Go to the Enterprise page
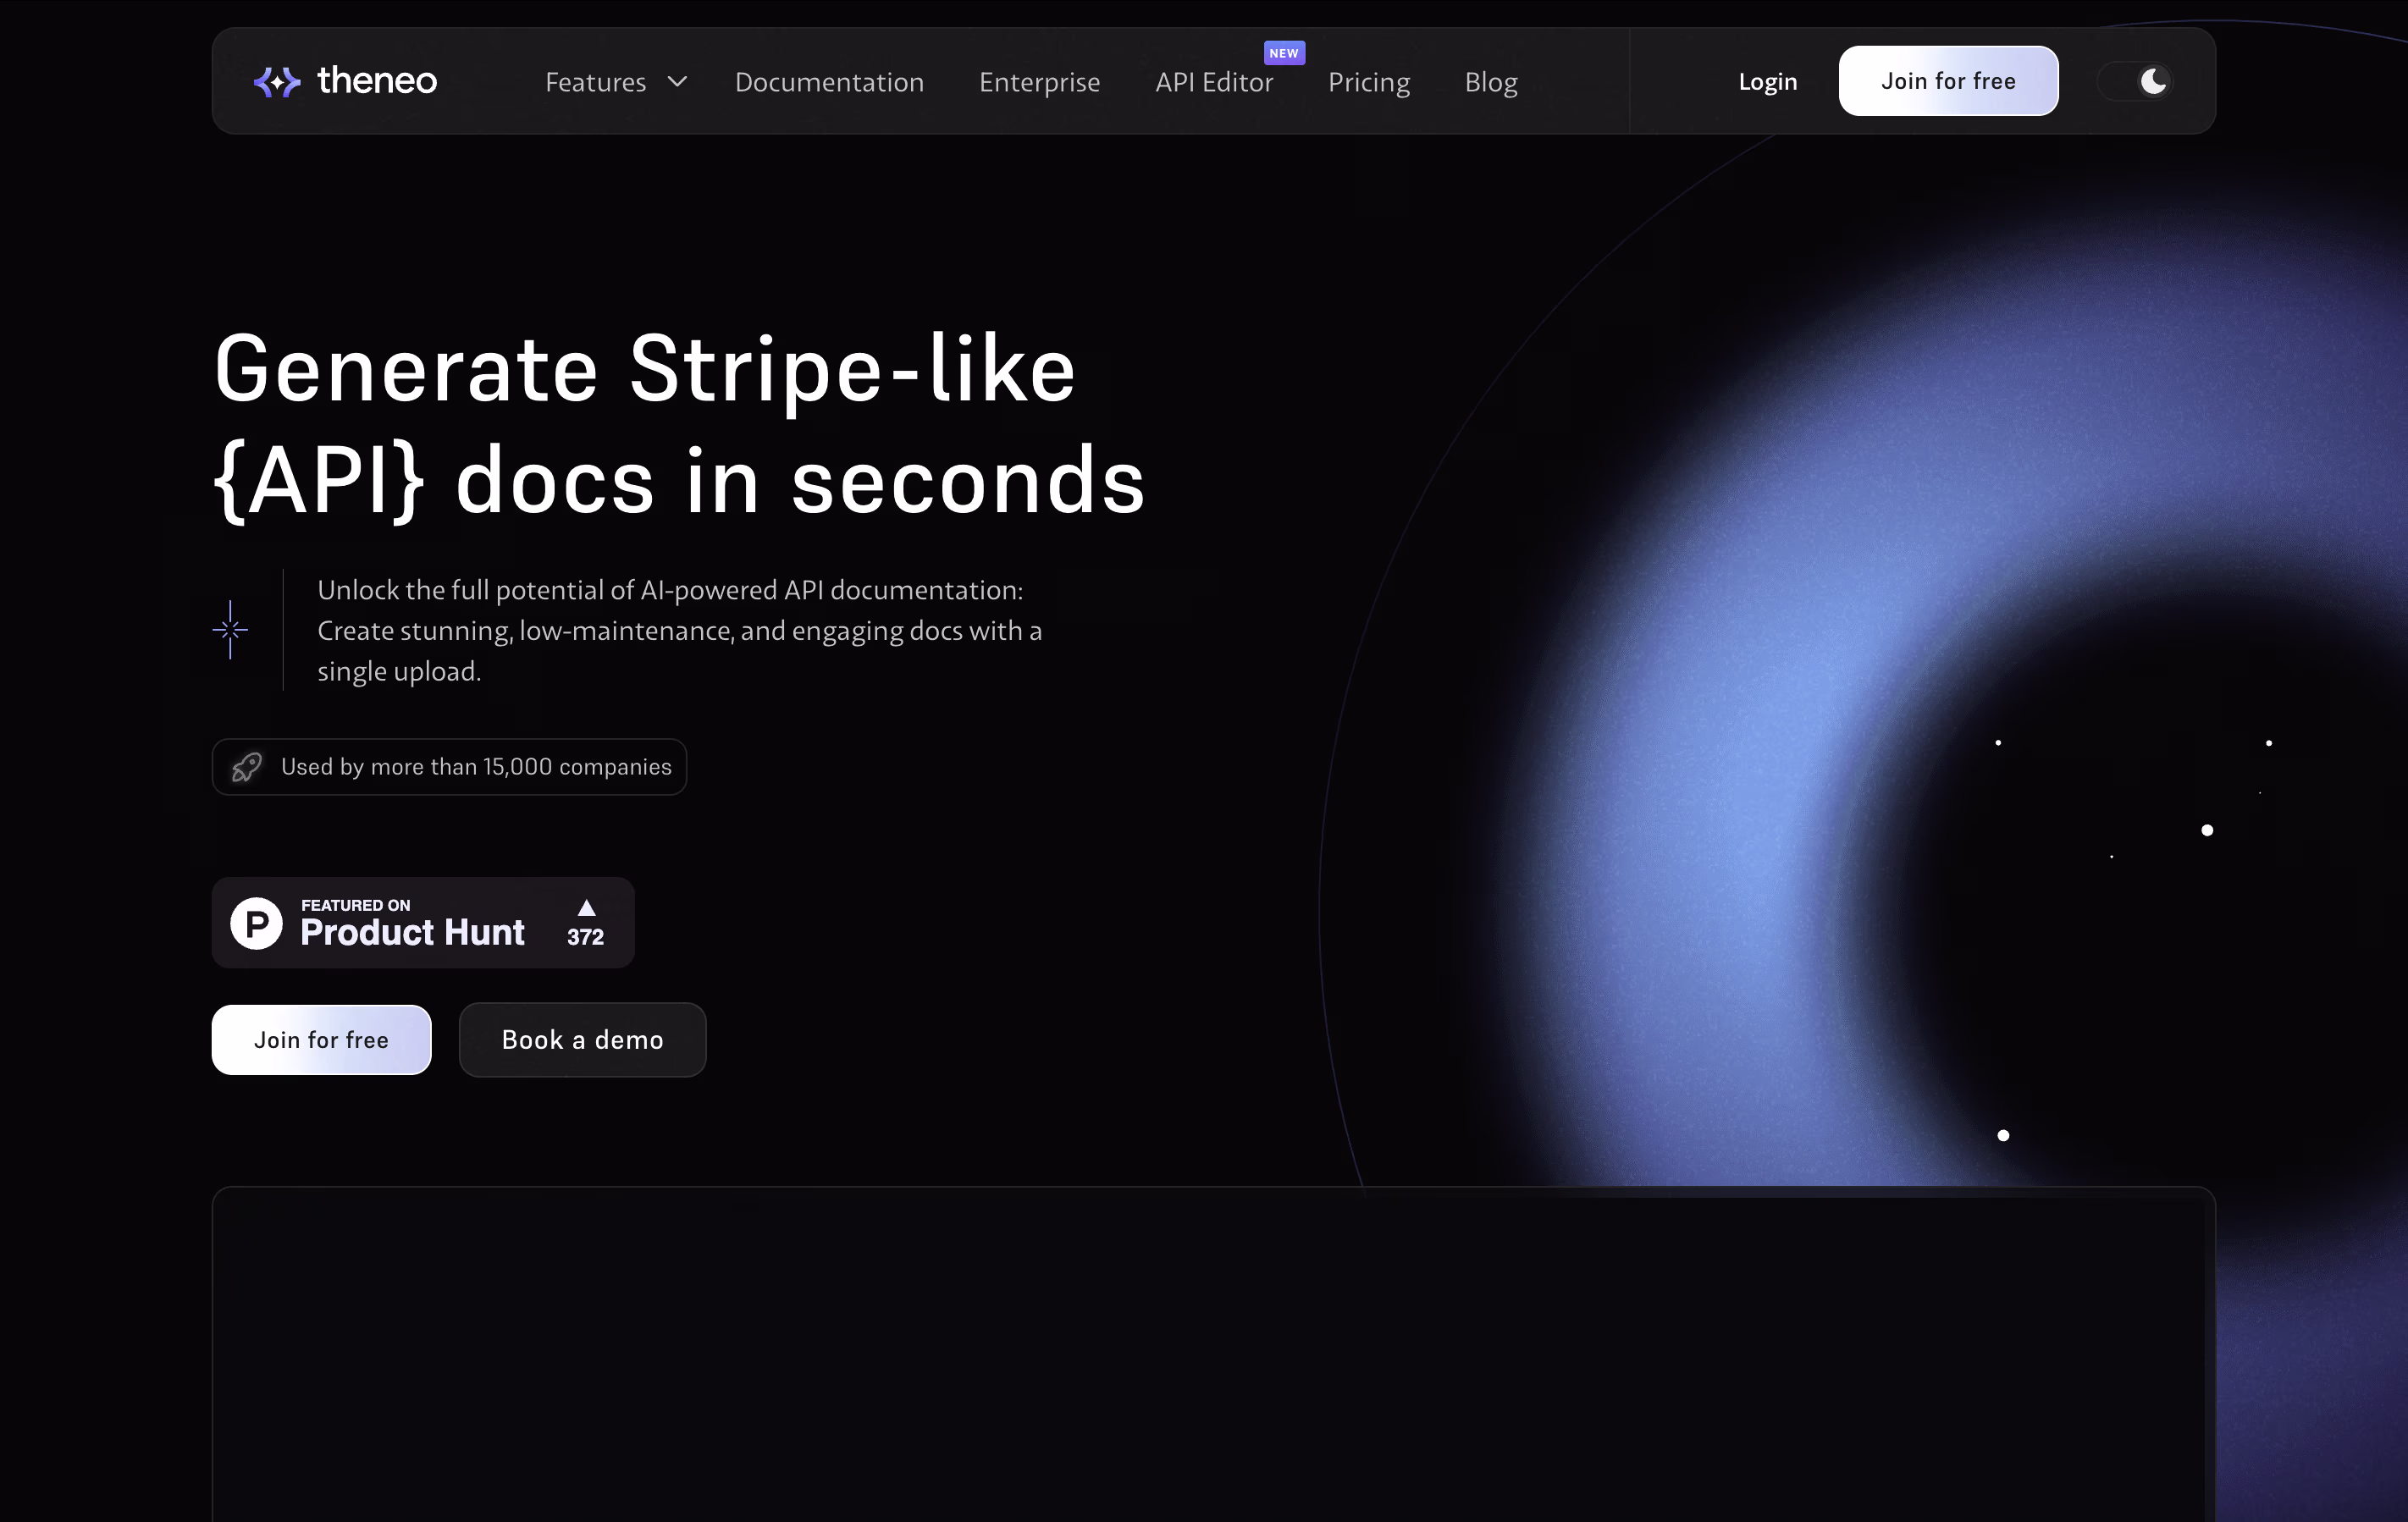Screen dimensions: 2408x1522 [x=1039, y=82]
